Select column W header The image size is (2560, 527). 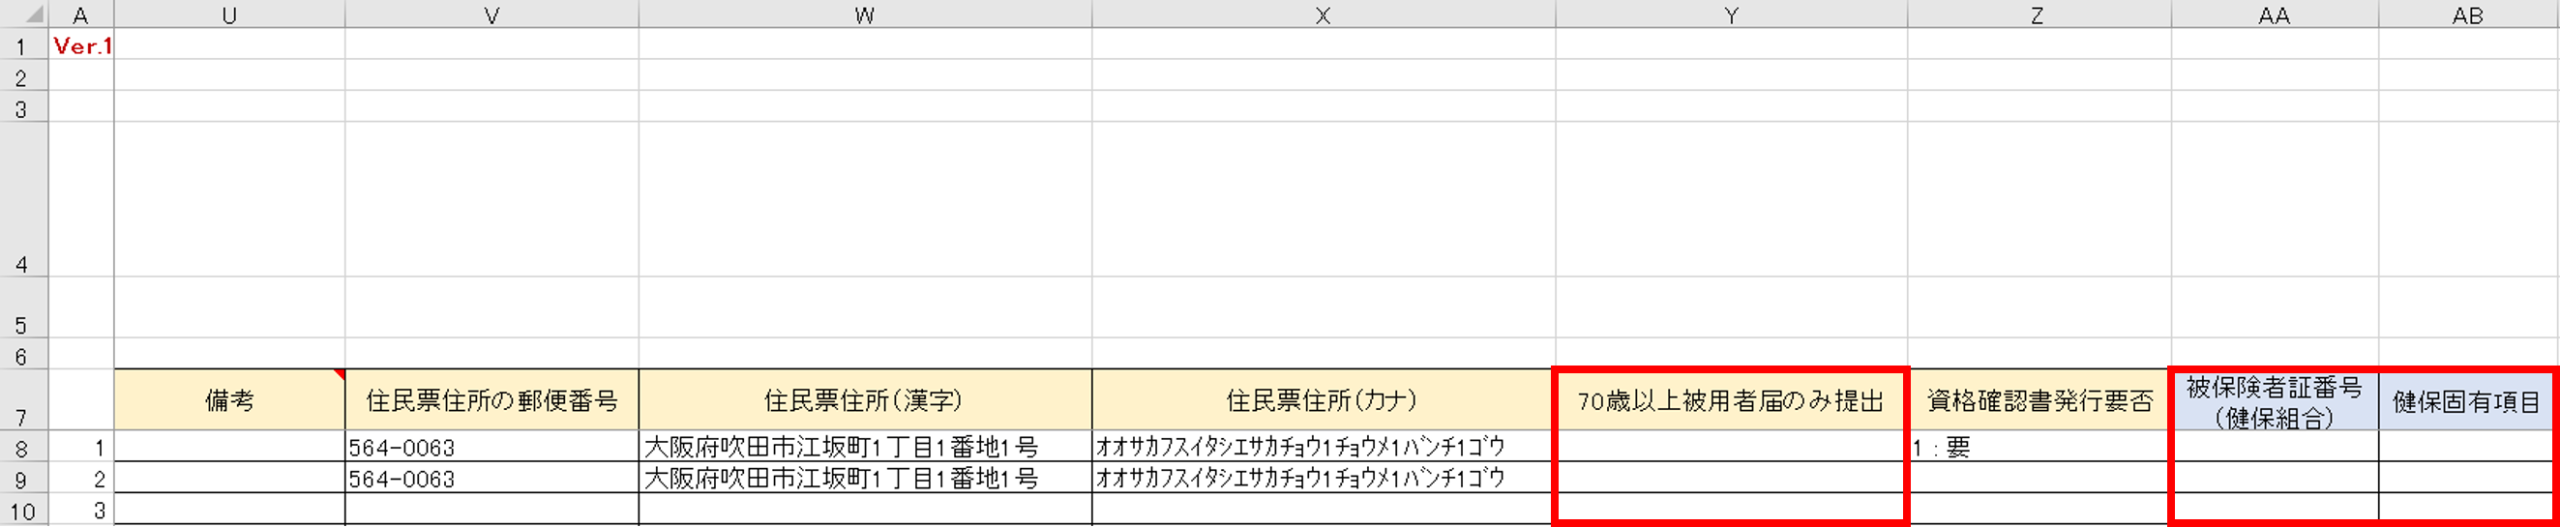(865, 15)
